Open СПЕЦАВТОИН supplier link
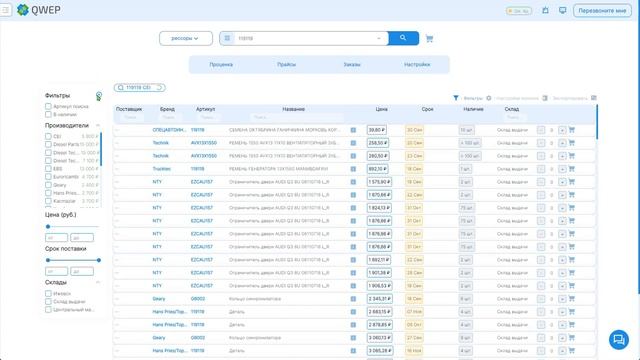Image resolution: width=640 pixels, height=360 pixels. pos(169,130)
